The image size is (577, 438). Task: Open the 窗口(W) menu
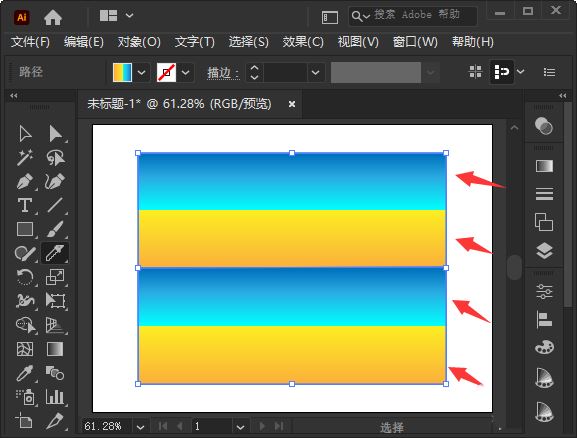(415, 42)
